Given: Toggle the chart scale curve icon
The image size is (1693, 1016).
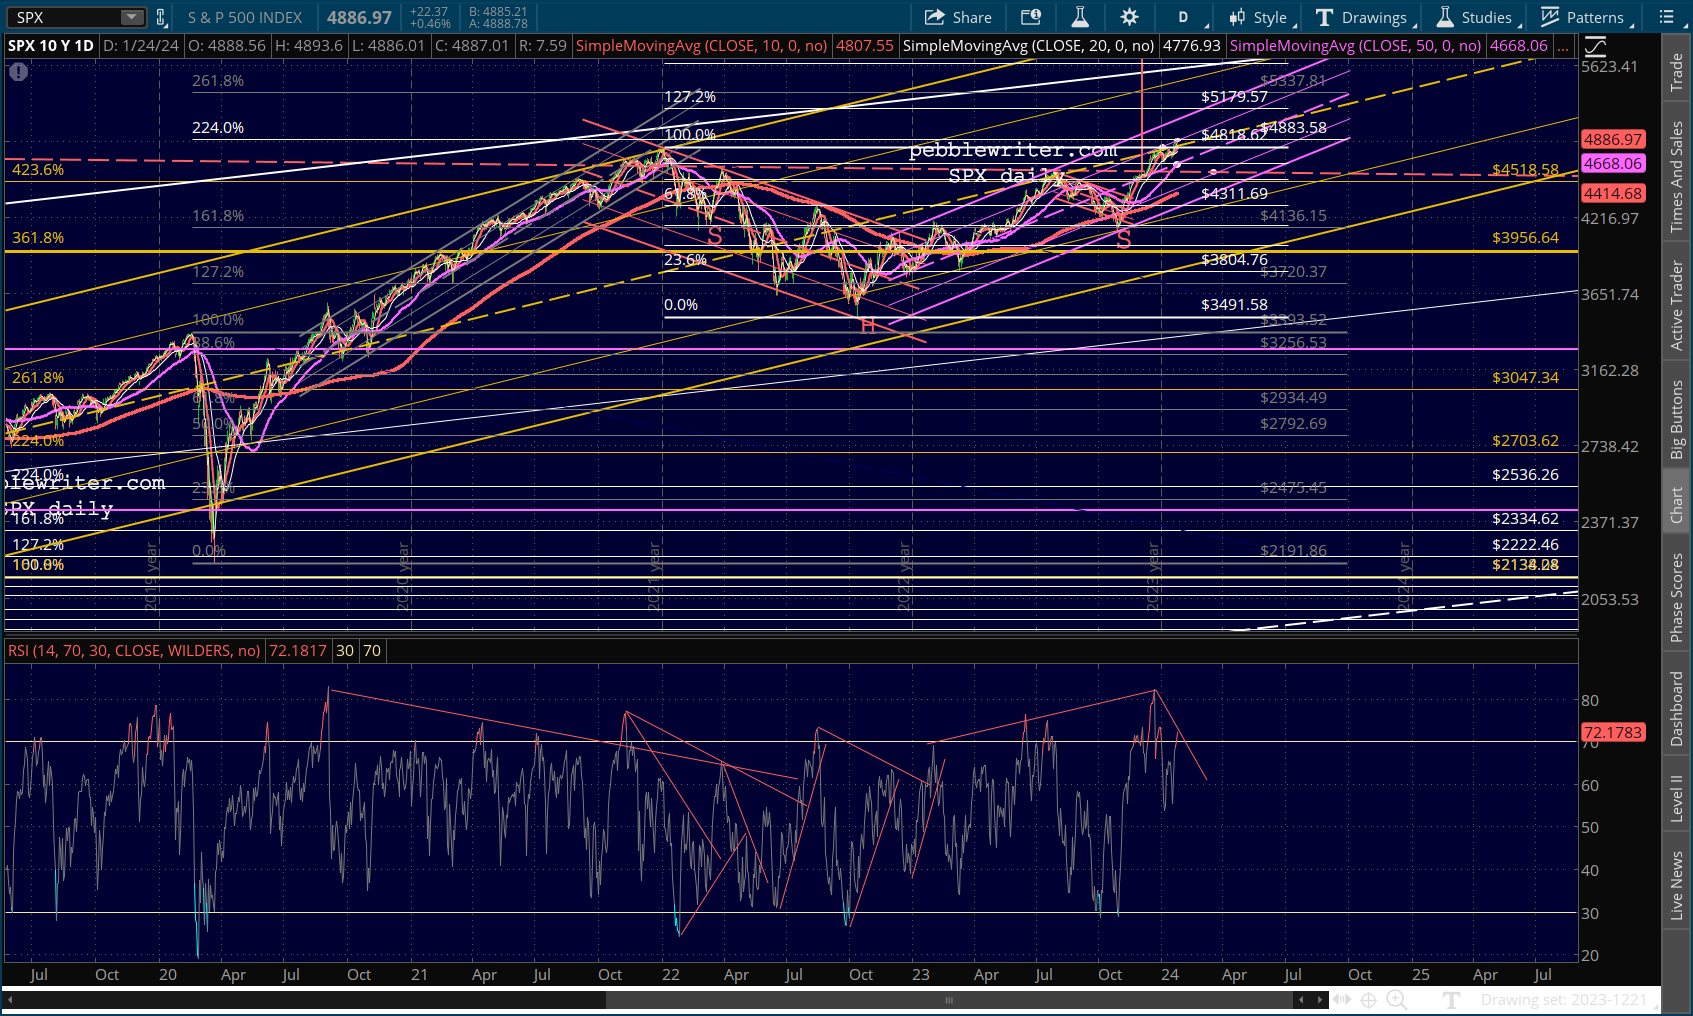Looking at the screenshot, I should pyautogui.click(x=1595, y=46).
